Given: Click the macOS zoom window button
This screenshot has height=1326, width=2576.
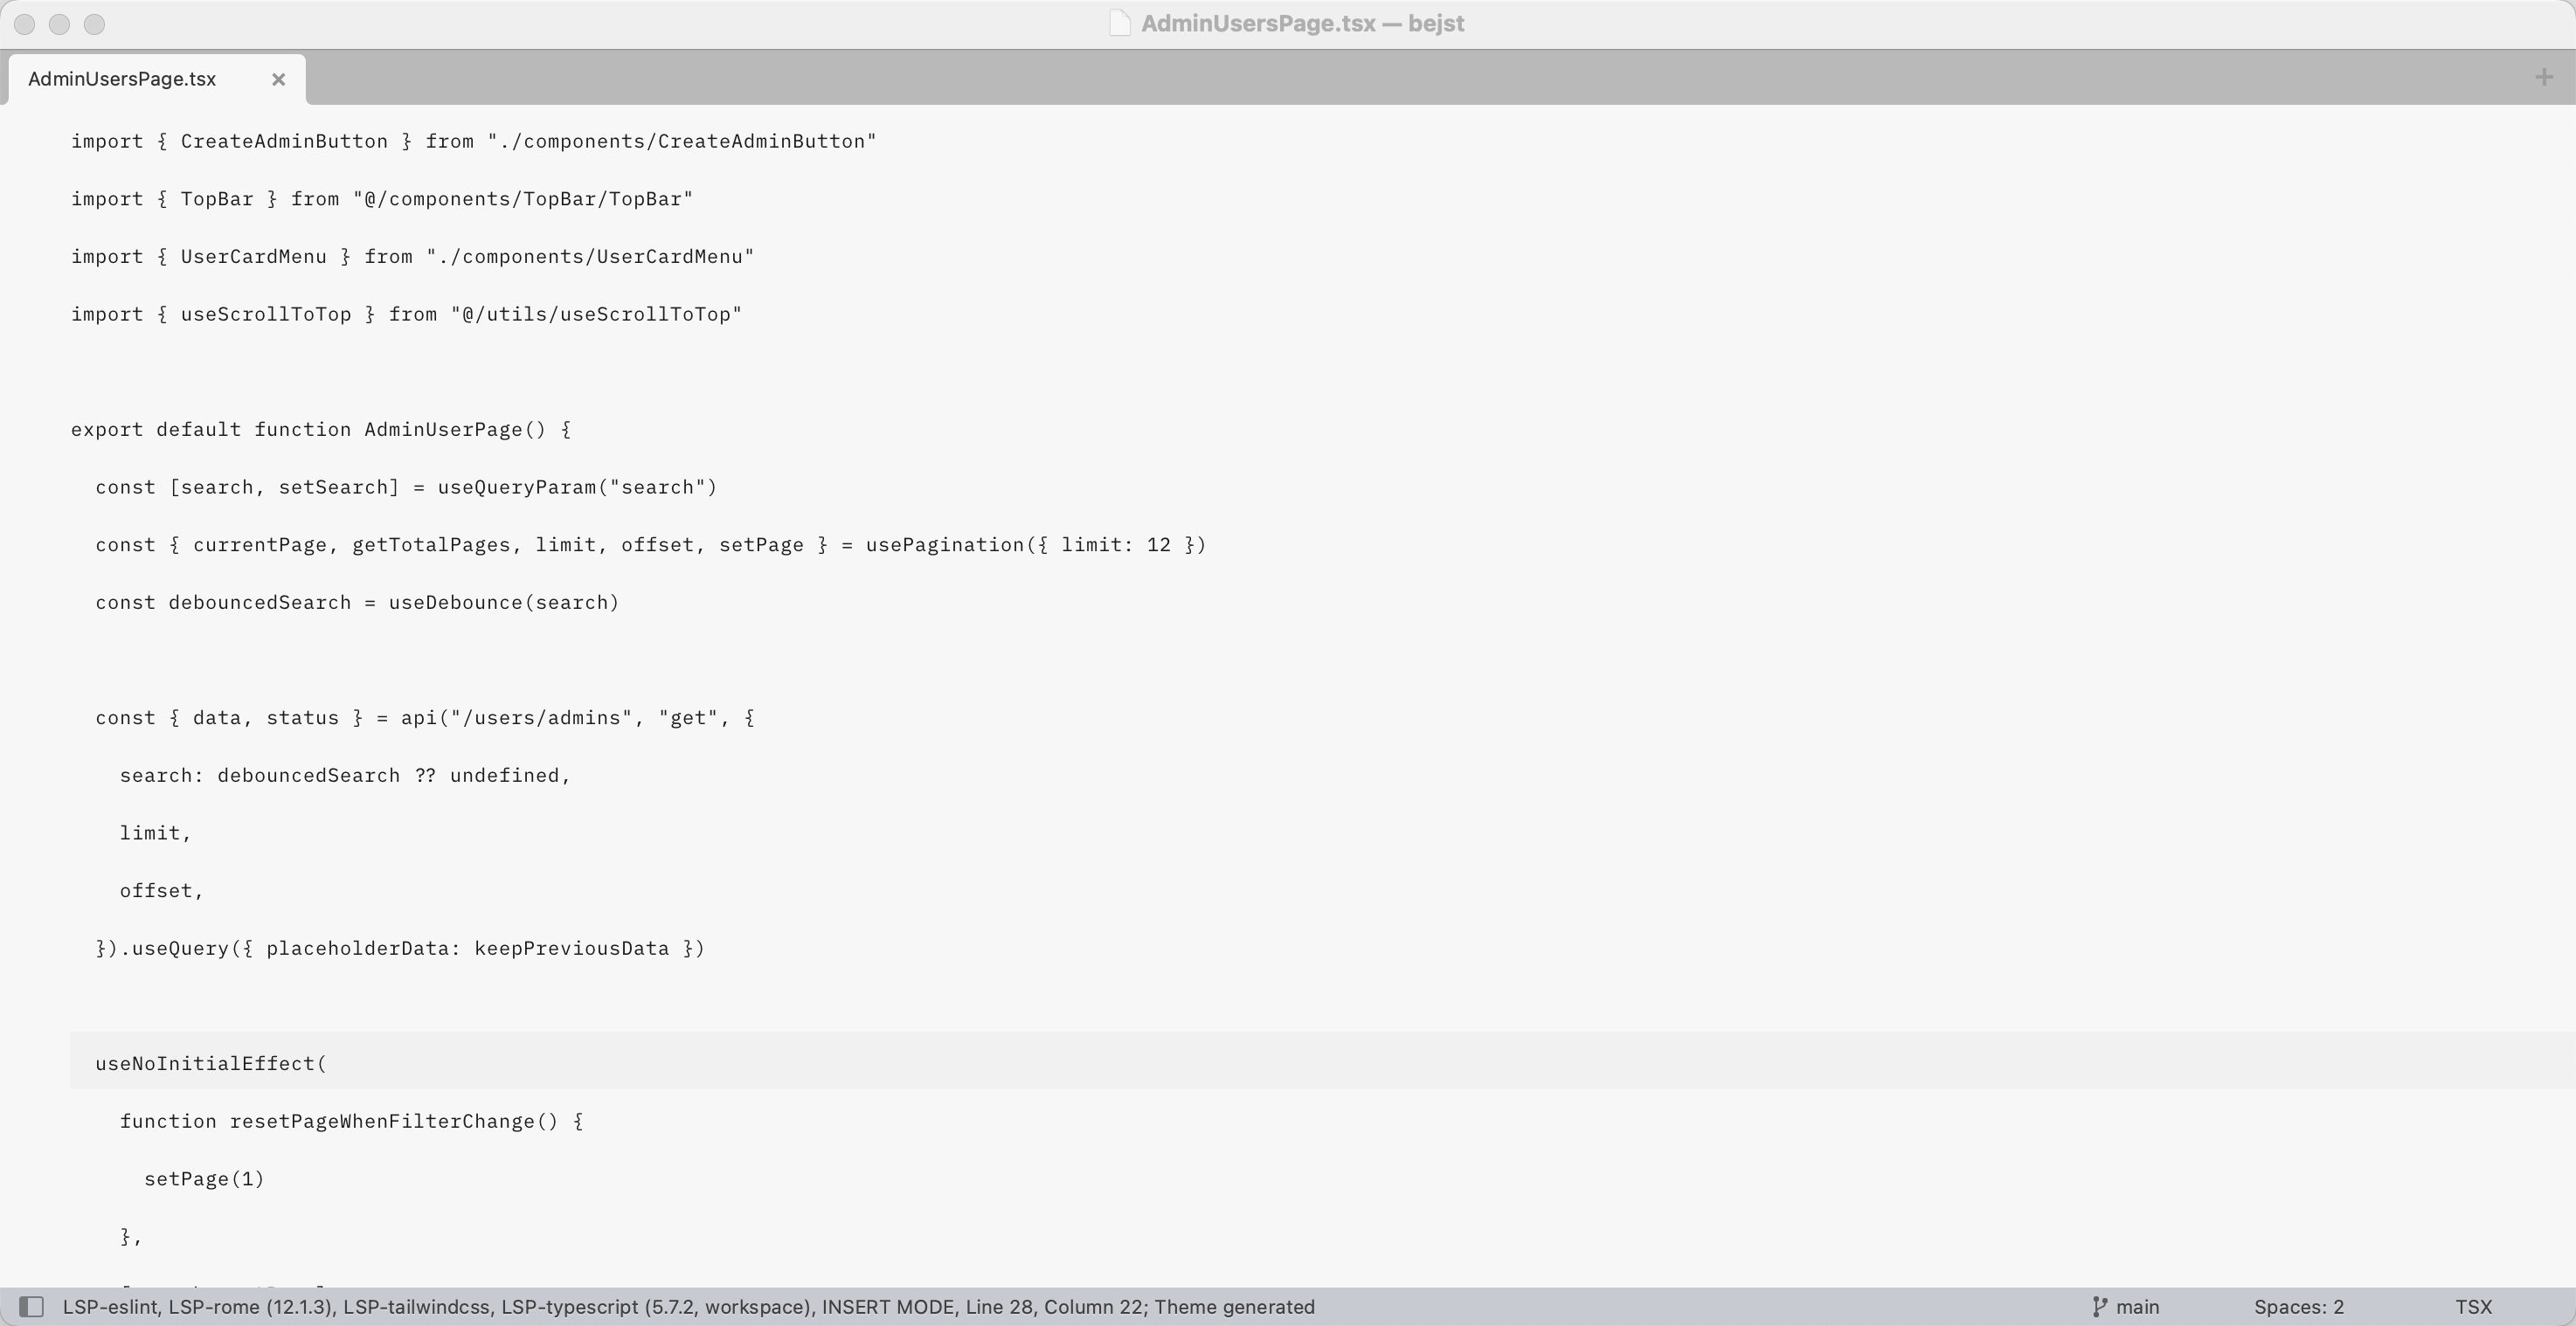Looking at the screenshot, I should 94,24.
